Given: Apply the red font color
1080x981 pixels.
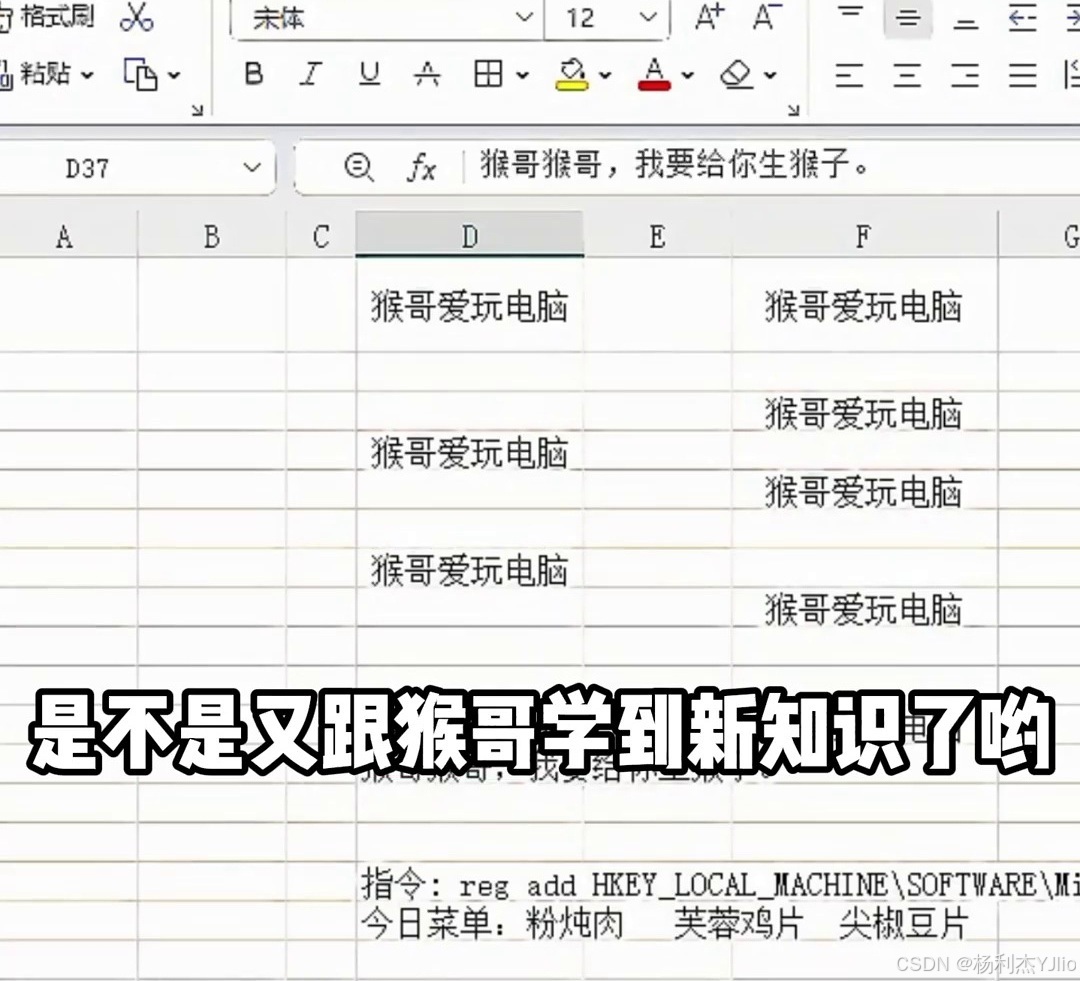Looking at the screenshot, I should (654, 74).
